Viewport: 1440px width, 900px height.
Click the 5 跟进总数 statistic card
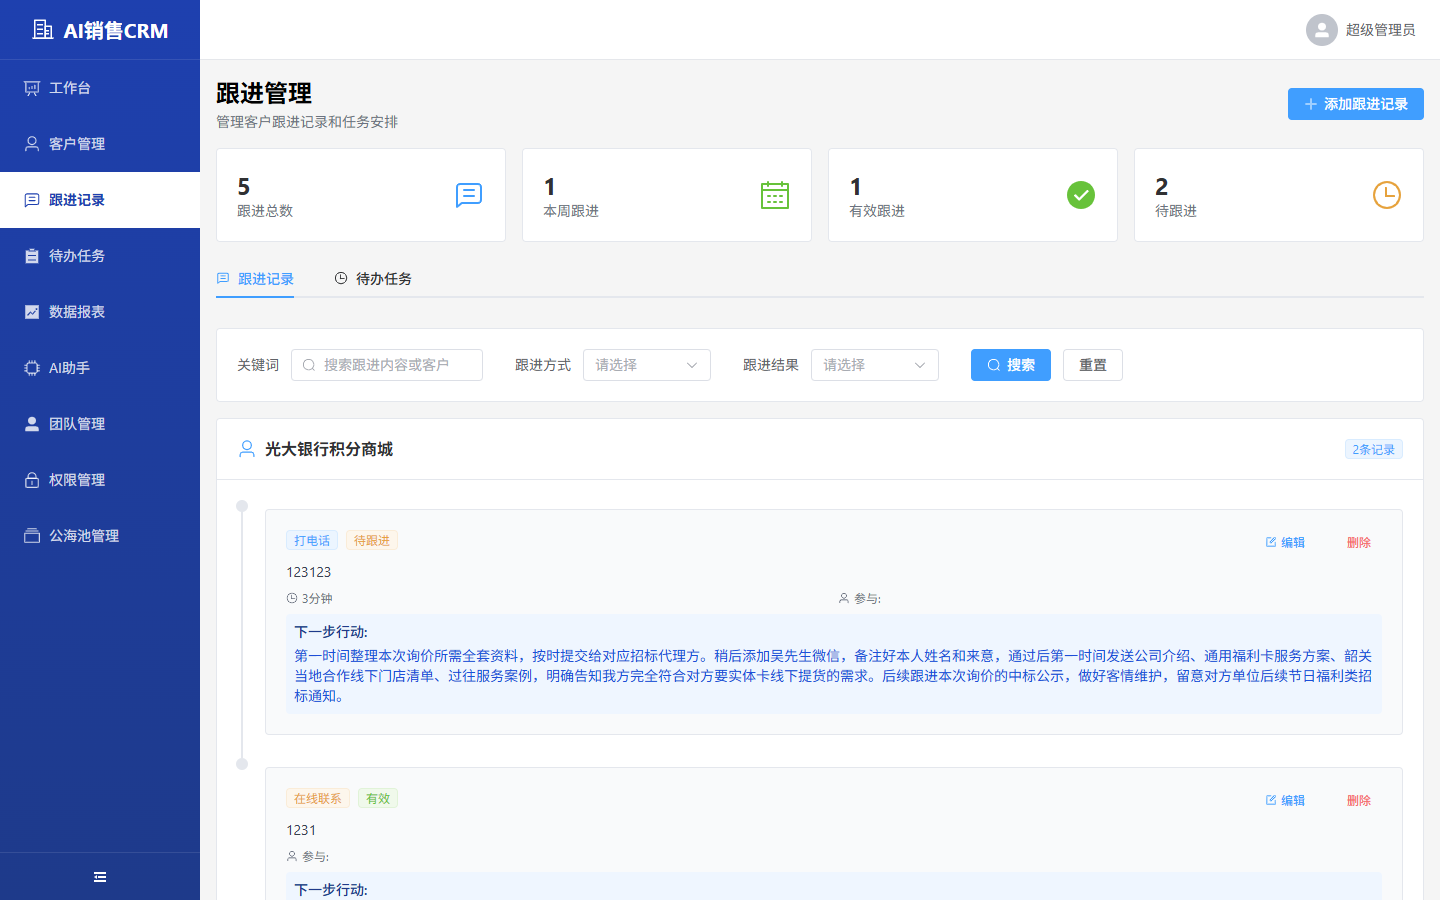[x=361, y=195]
